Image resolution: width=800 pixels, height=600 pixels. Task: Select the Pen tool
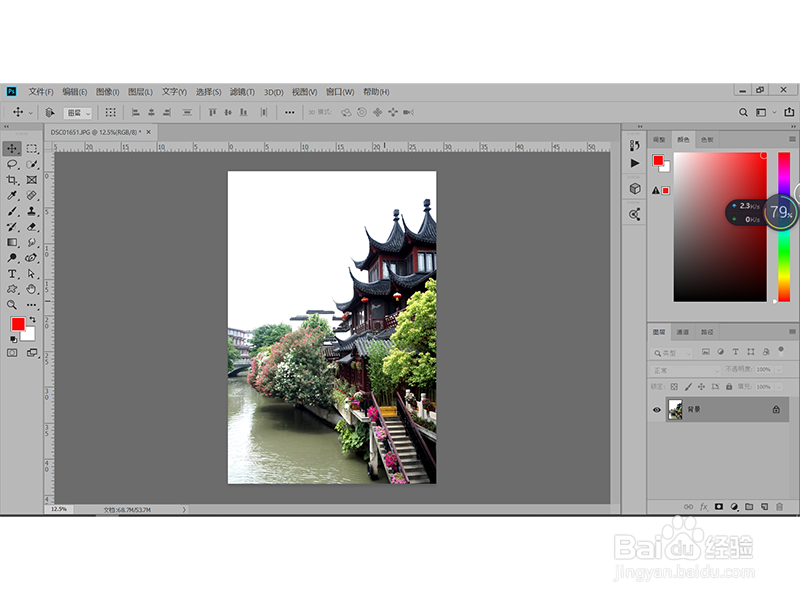[32, 258]
